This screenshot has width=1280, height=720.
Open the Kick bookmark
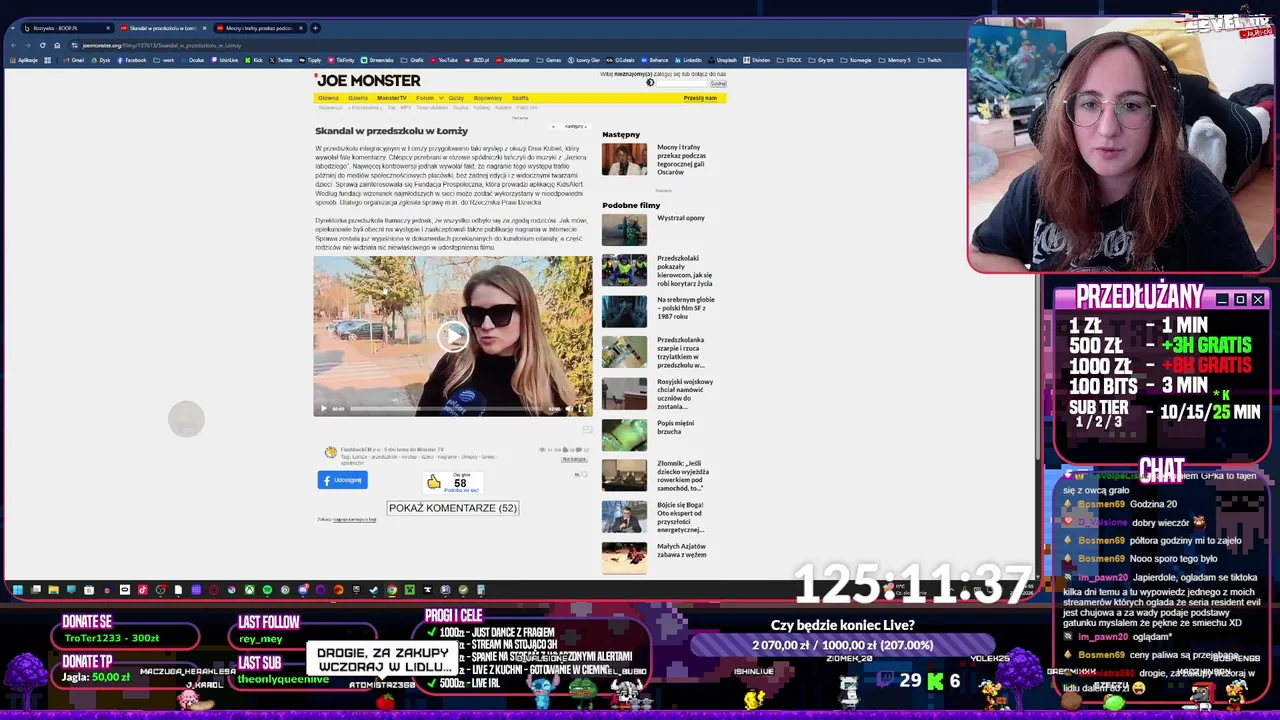click(254, 60)
